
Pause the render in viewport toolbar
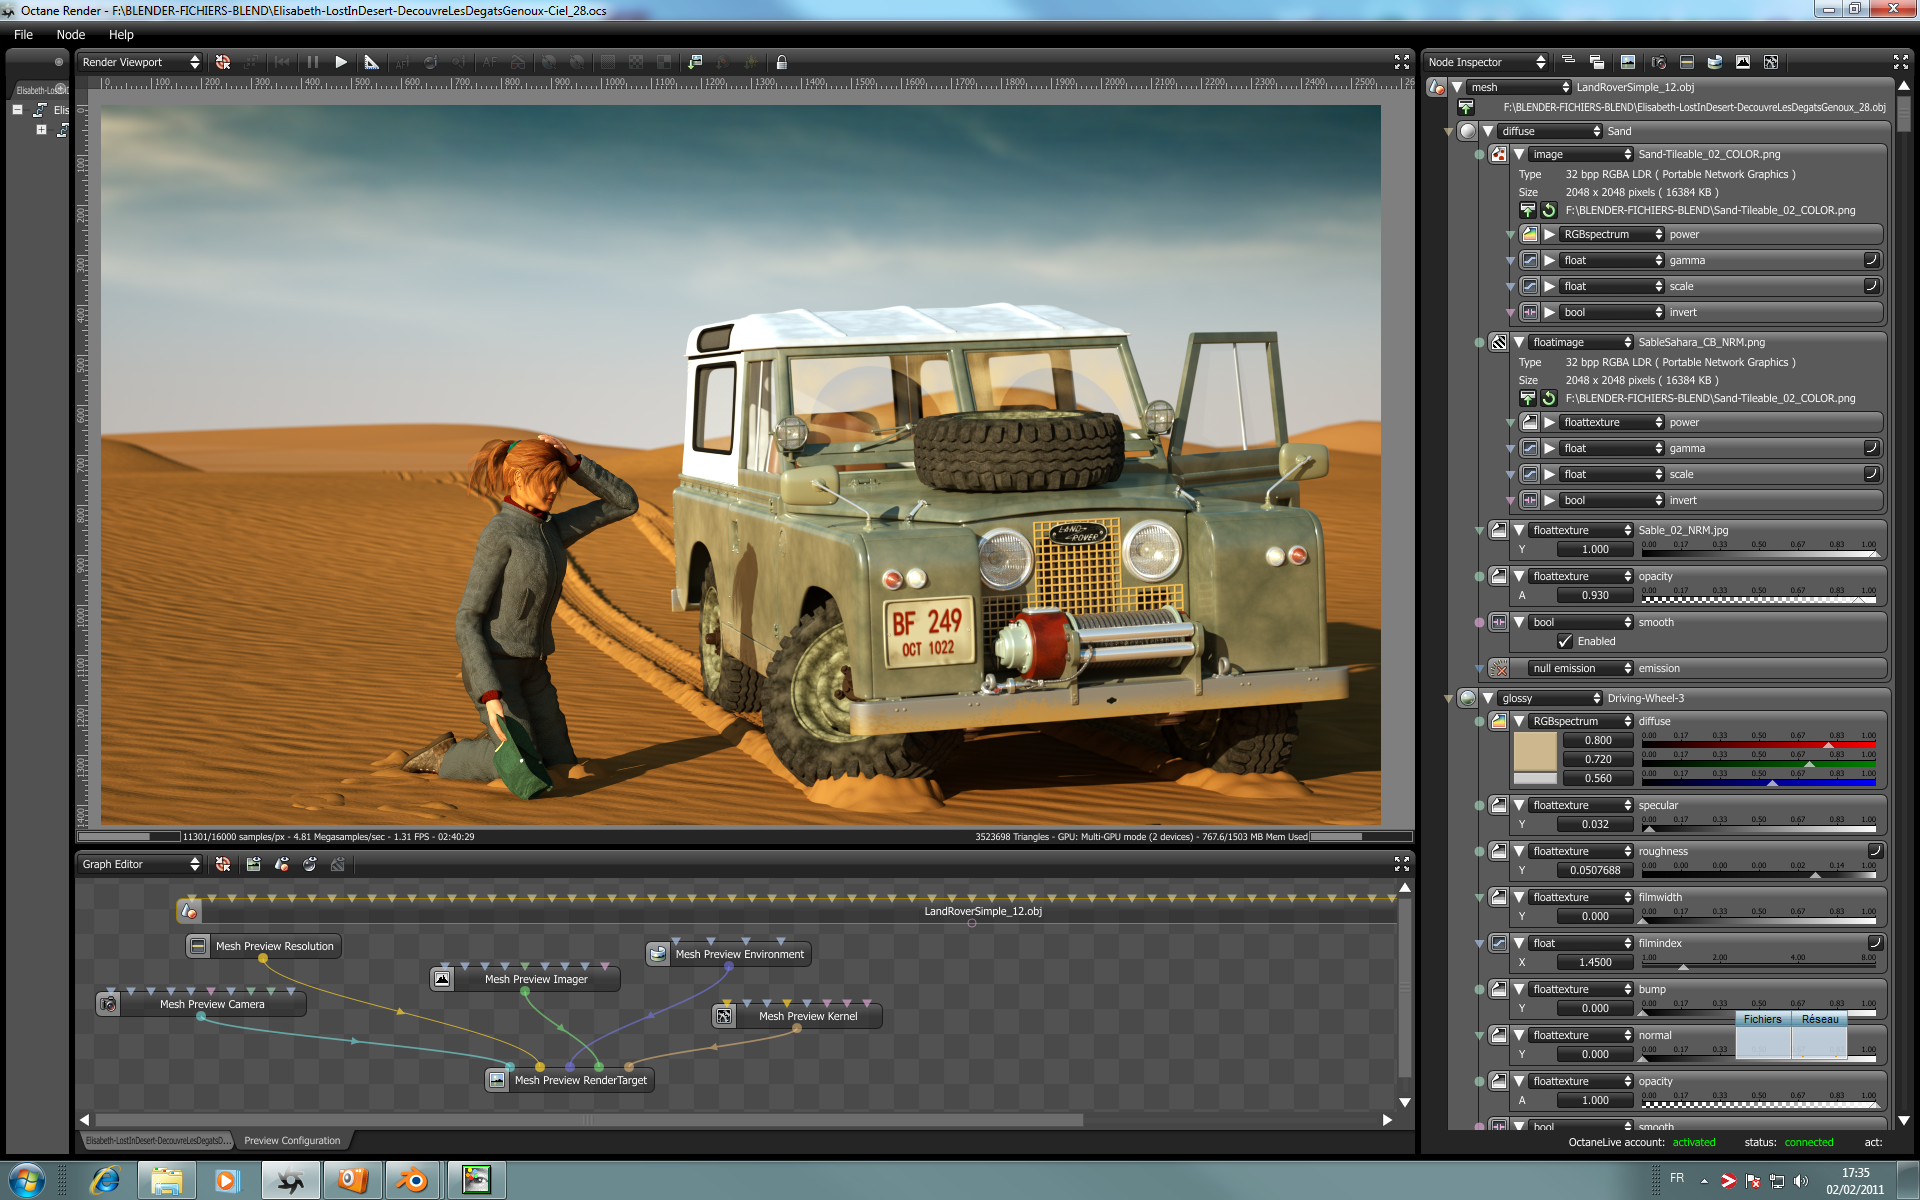(313, 62)
